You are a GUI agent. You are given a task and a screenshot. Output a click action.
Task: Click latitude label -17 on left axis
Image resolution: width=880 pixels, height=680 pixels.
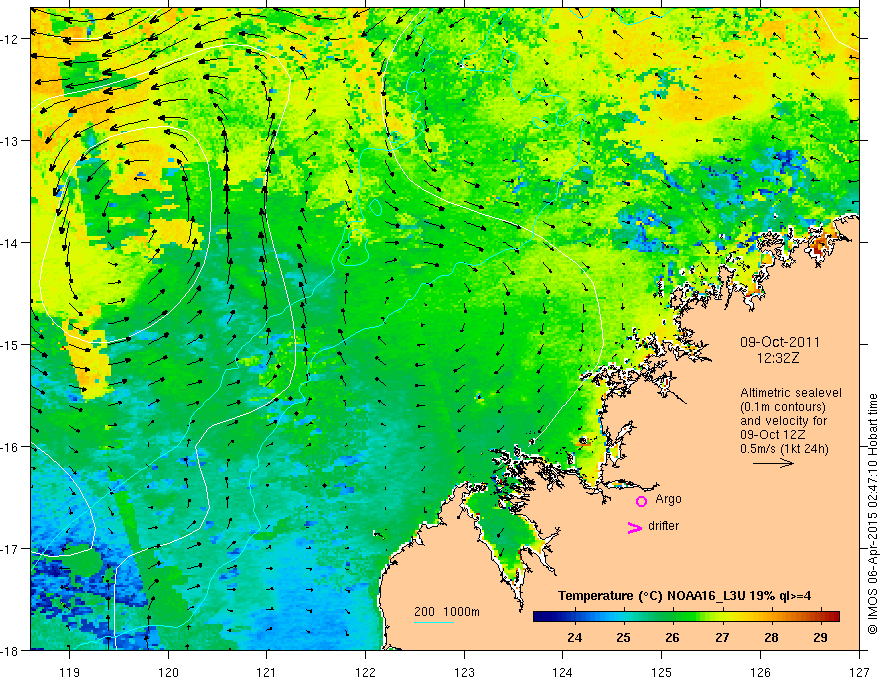[x=12, y=549]
